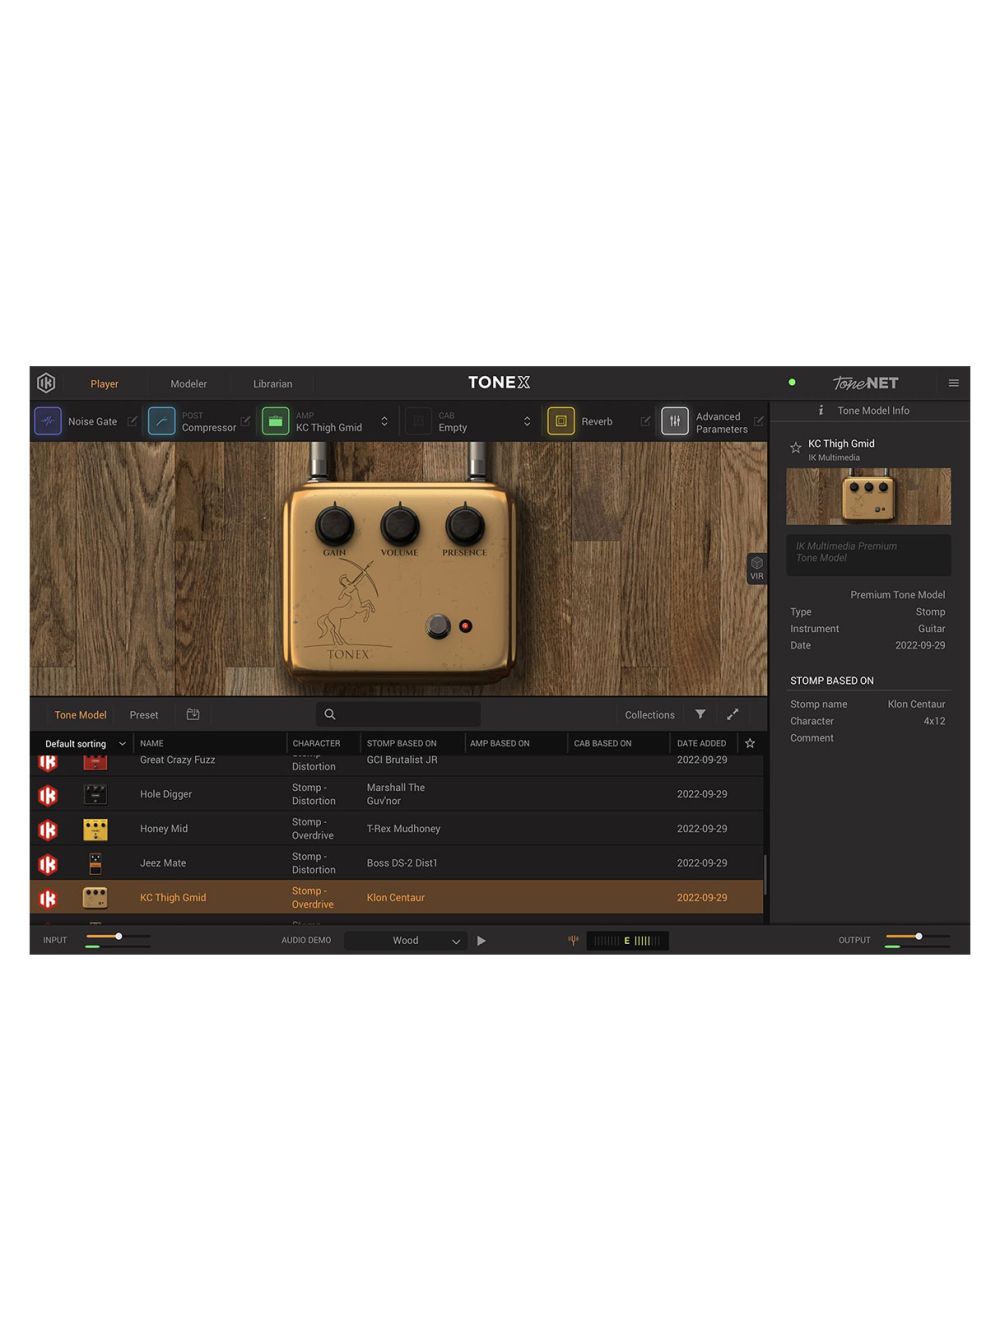The image size is (1000, 1320).
Task: Switch to the Preset tab
Action: [143, 714]
